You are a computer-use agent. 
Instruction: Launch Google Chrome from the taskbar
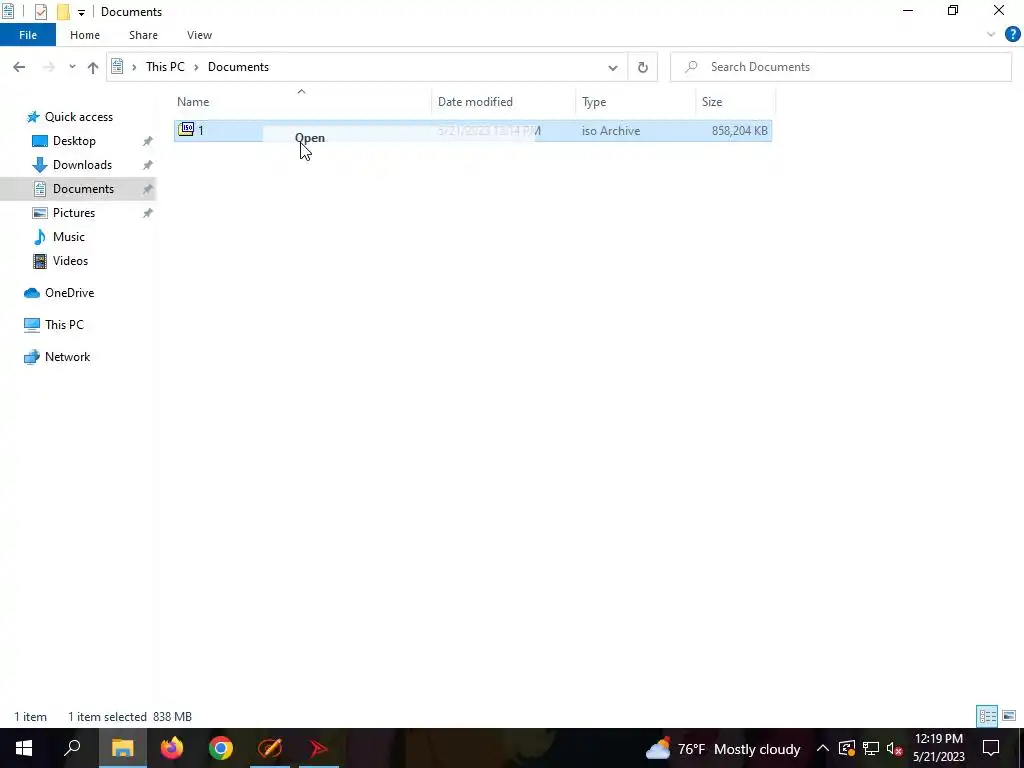221,748
